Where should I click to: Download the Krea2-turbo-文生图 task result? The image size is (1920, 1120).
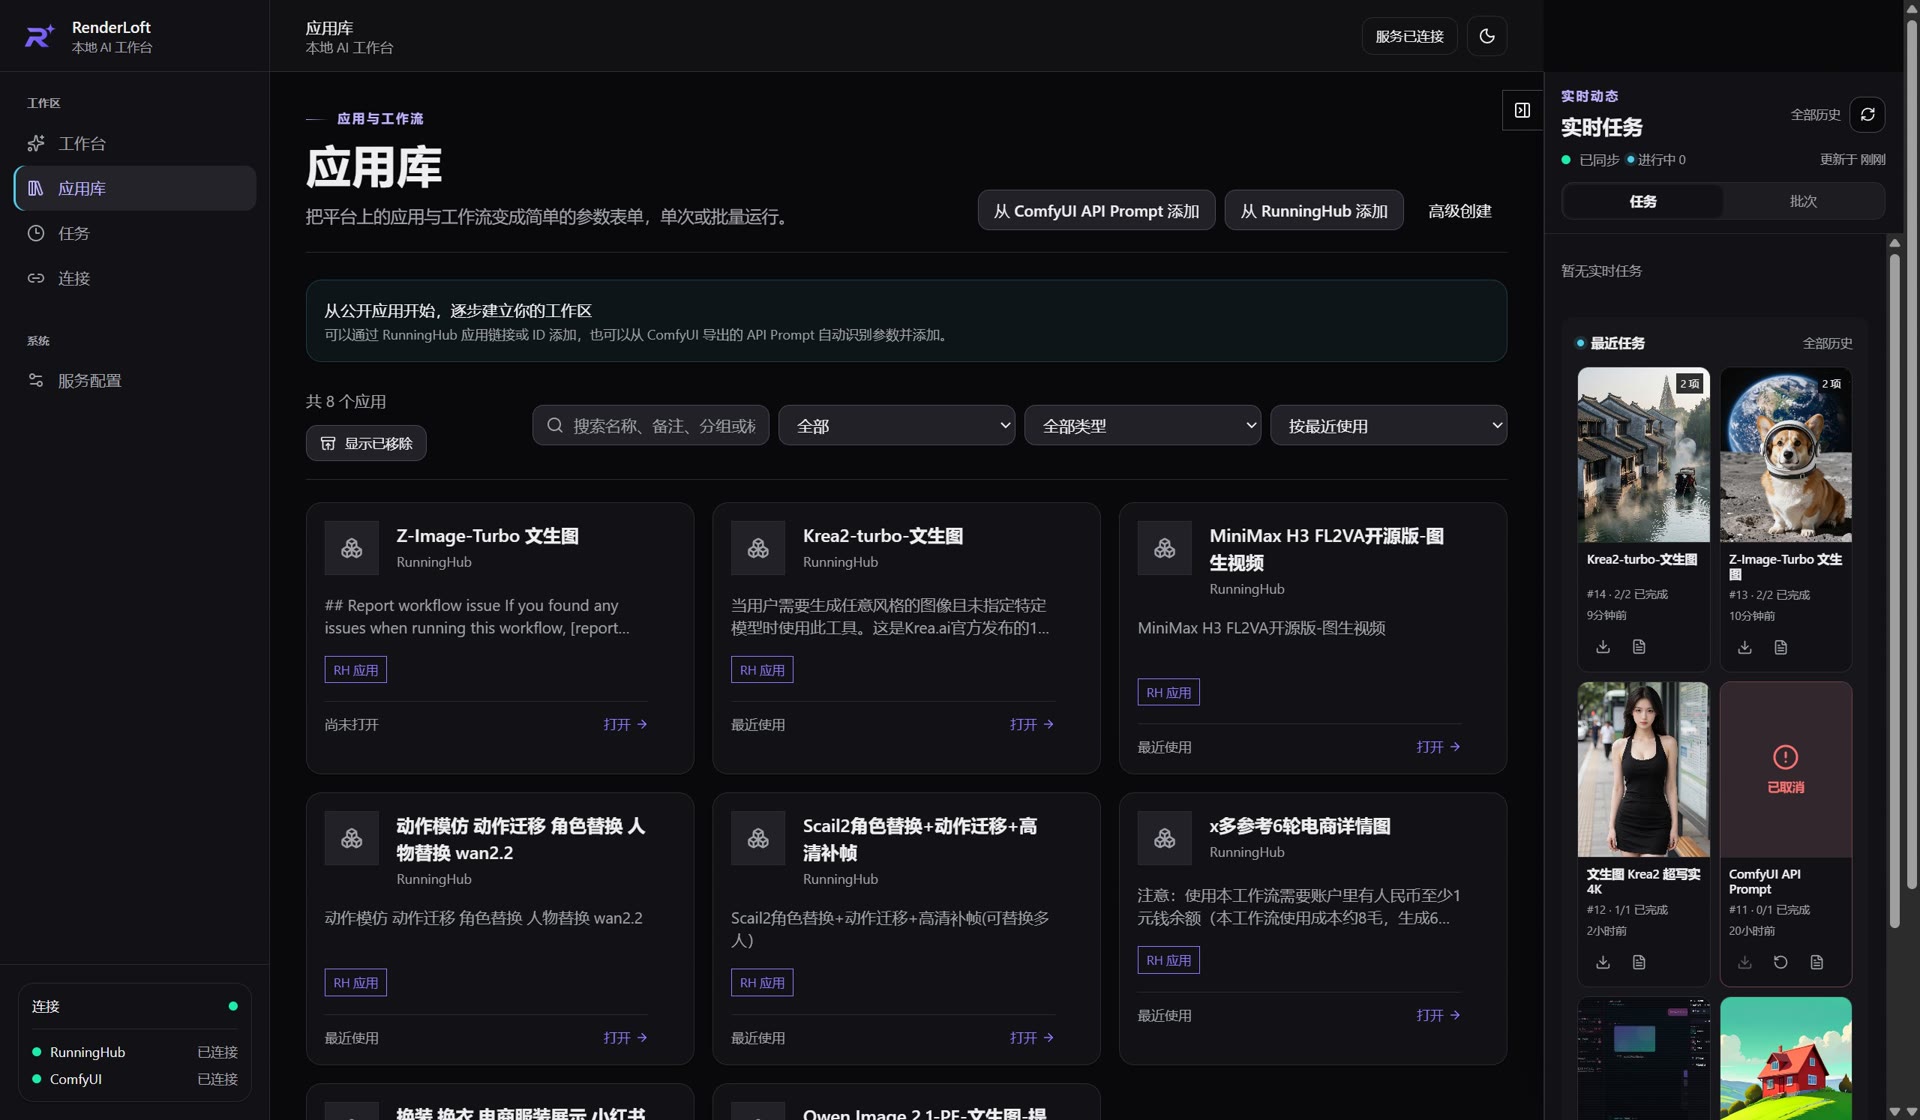click(1603, 647)
